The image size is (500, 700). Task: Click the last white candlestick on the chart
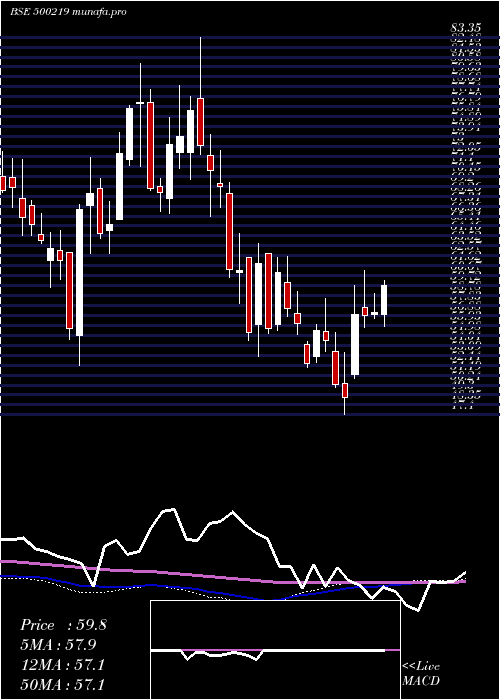384,300
